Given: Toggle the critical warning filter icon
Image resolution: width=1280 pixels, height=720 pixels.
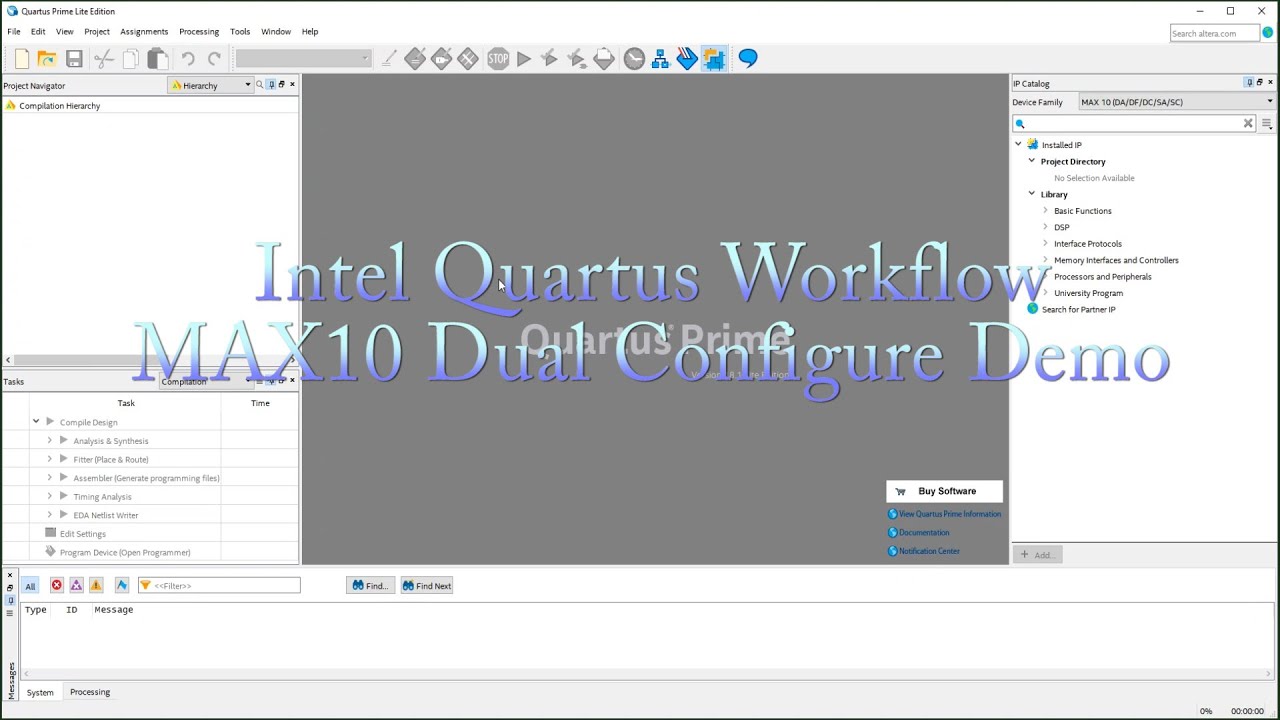Looking at the screenshot, I should (76, 586).
